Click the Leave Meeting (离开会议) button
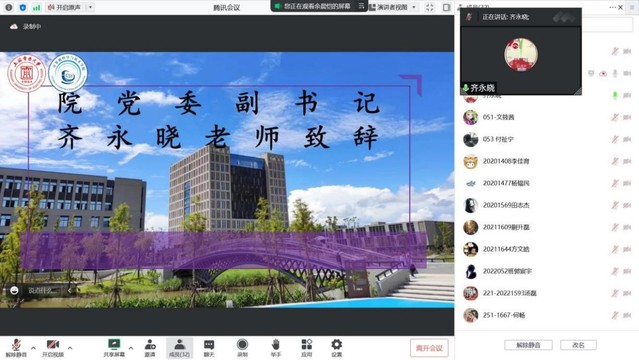This screenshot has height=360, width=639. click(429, 348)
